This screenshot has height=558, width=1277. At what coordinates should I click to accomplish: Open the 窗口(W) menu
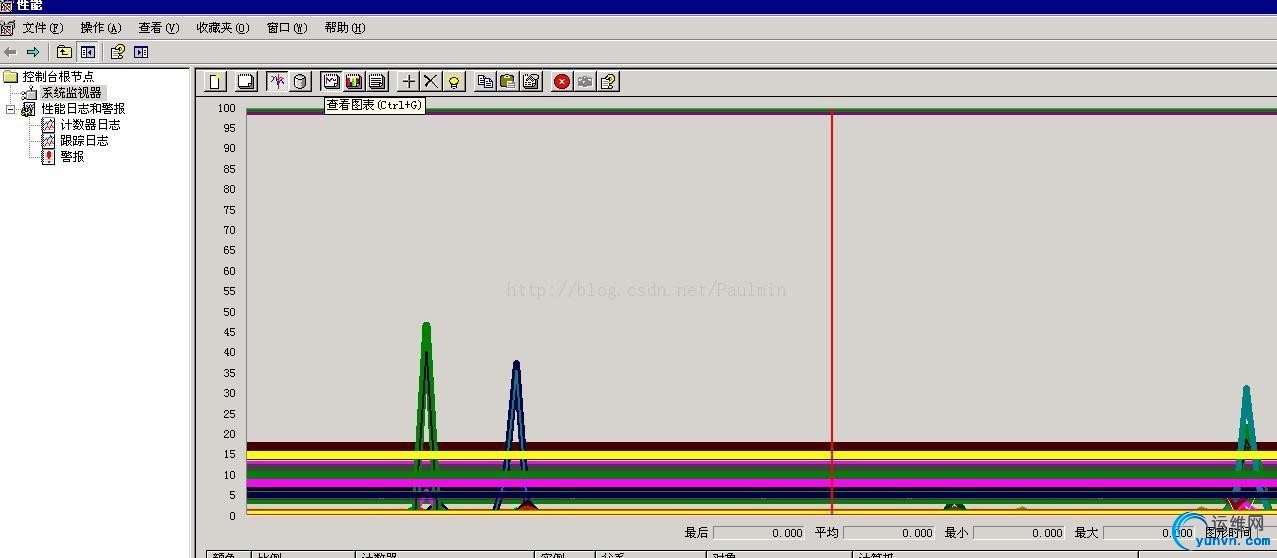pyautogui.click(x=287, y=28)
